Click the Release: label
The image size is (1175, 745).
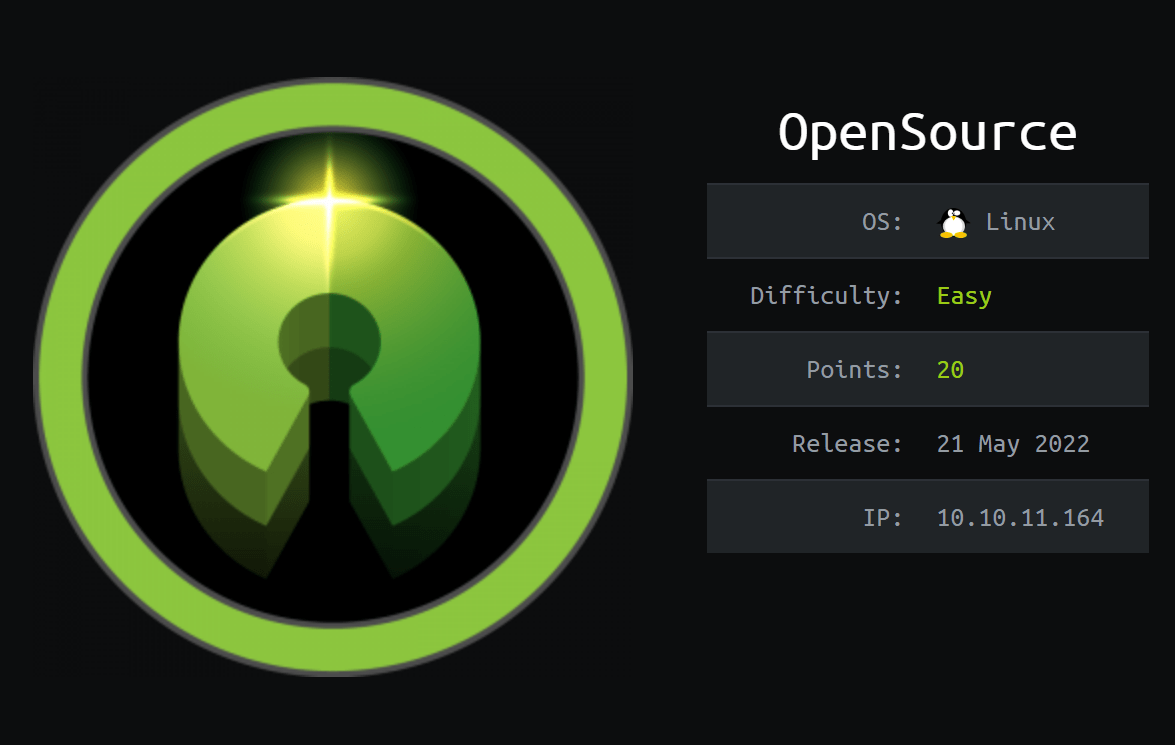847,444
